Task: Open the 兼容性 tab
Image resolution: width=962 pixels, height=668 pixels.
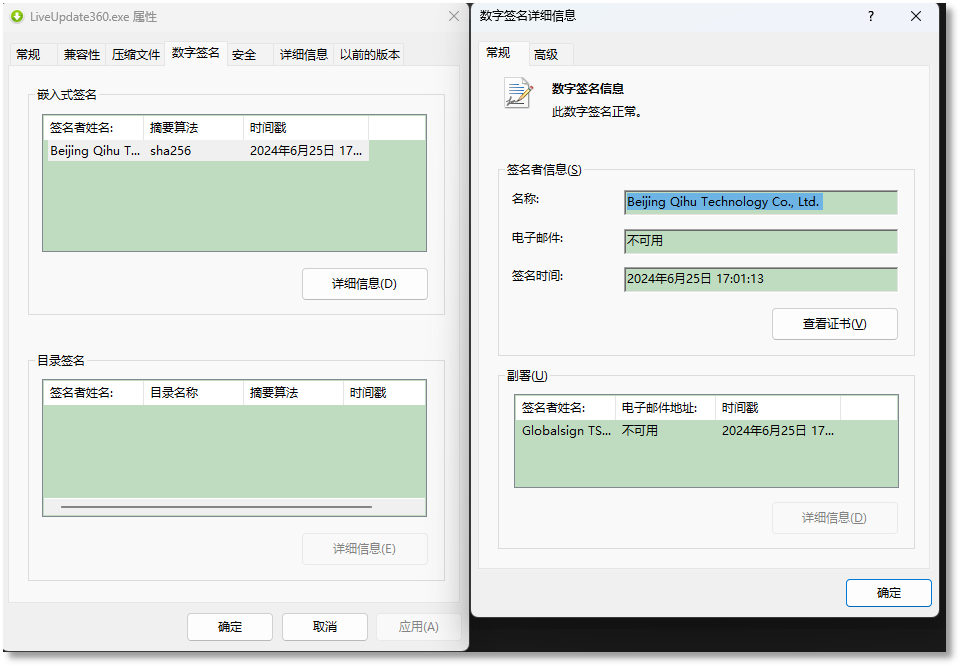Action: pyautogui.click(x=82, y=55)
